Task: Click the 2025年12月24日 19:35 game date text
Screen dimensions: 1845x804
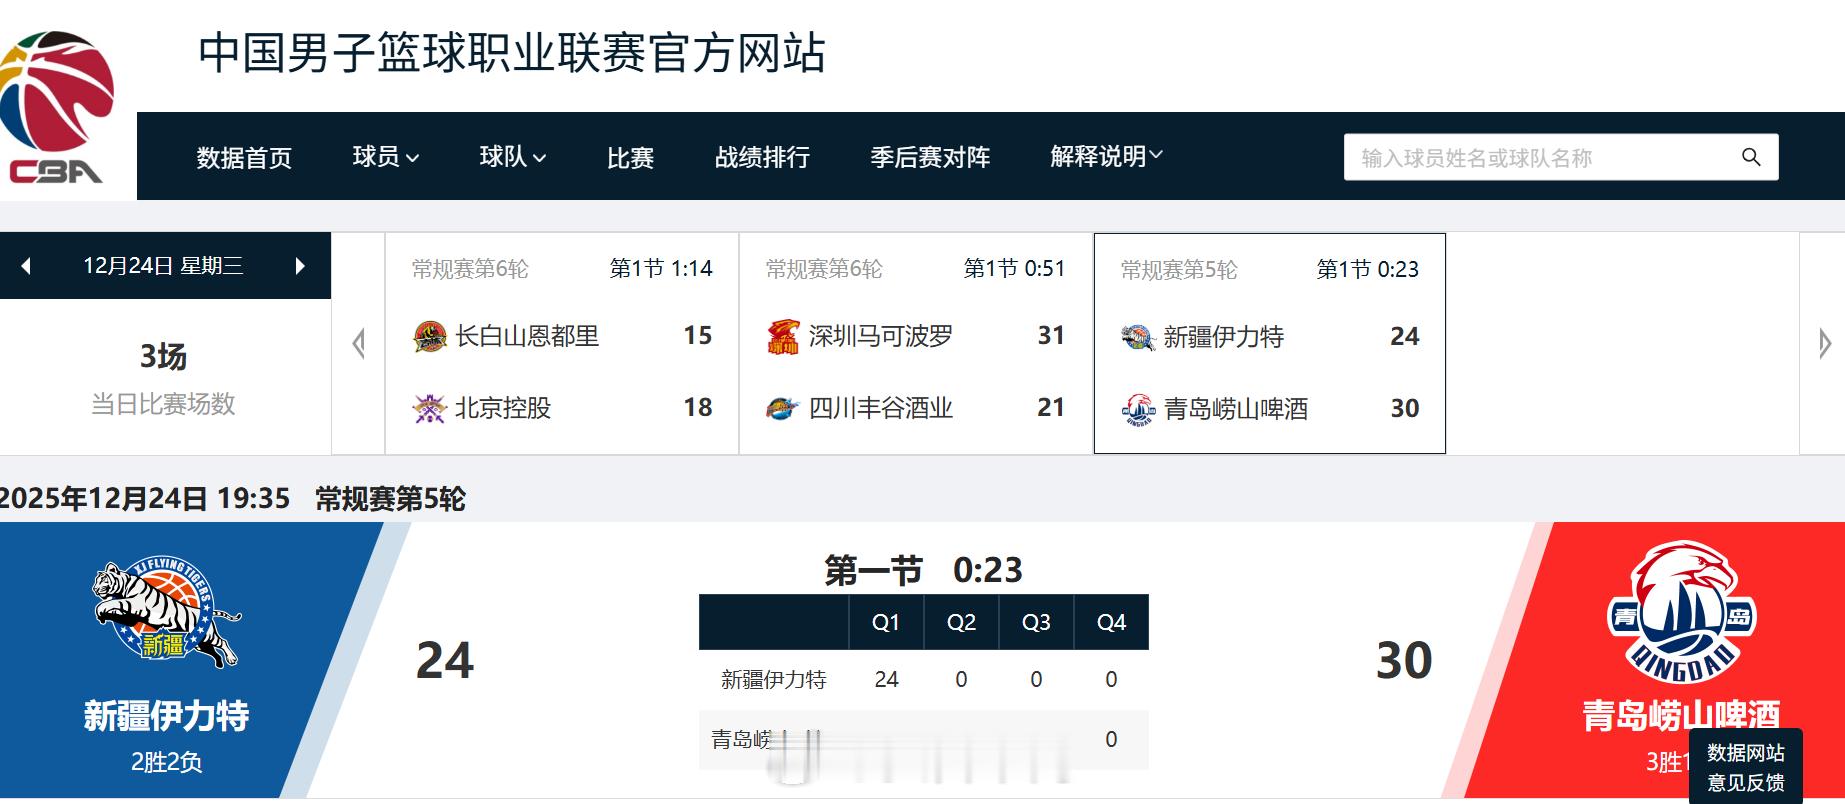Action: point(145,499)
